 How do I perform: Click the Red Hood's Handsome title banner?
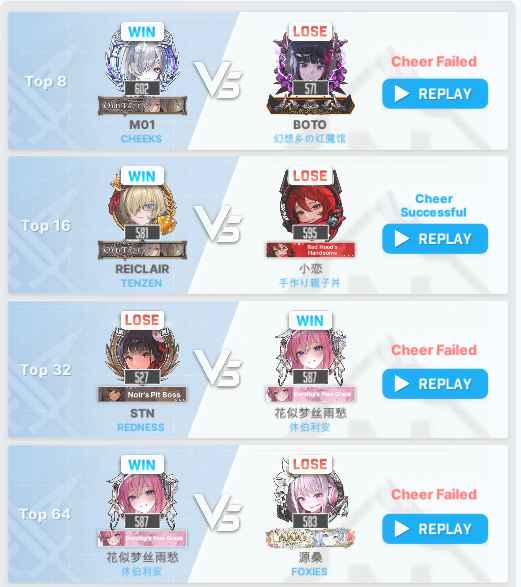click(x=310, y=250)
